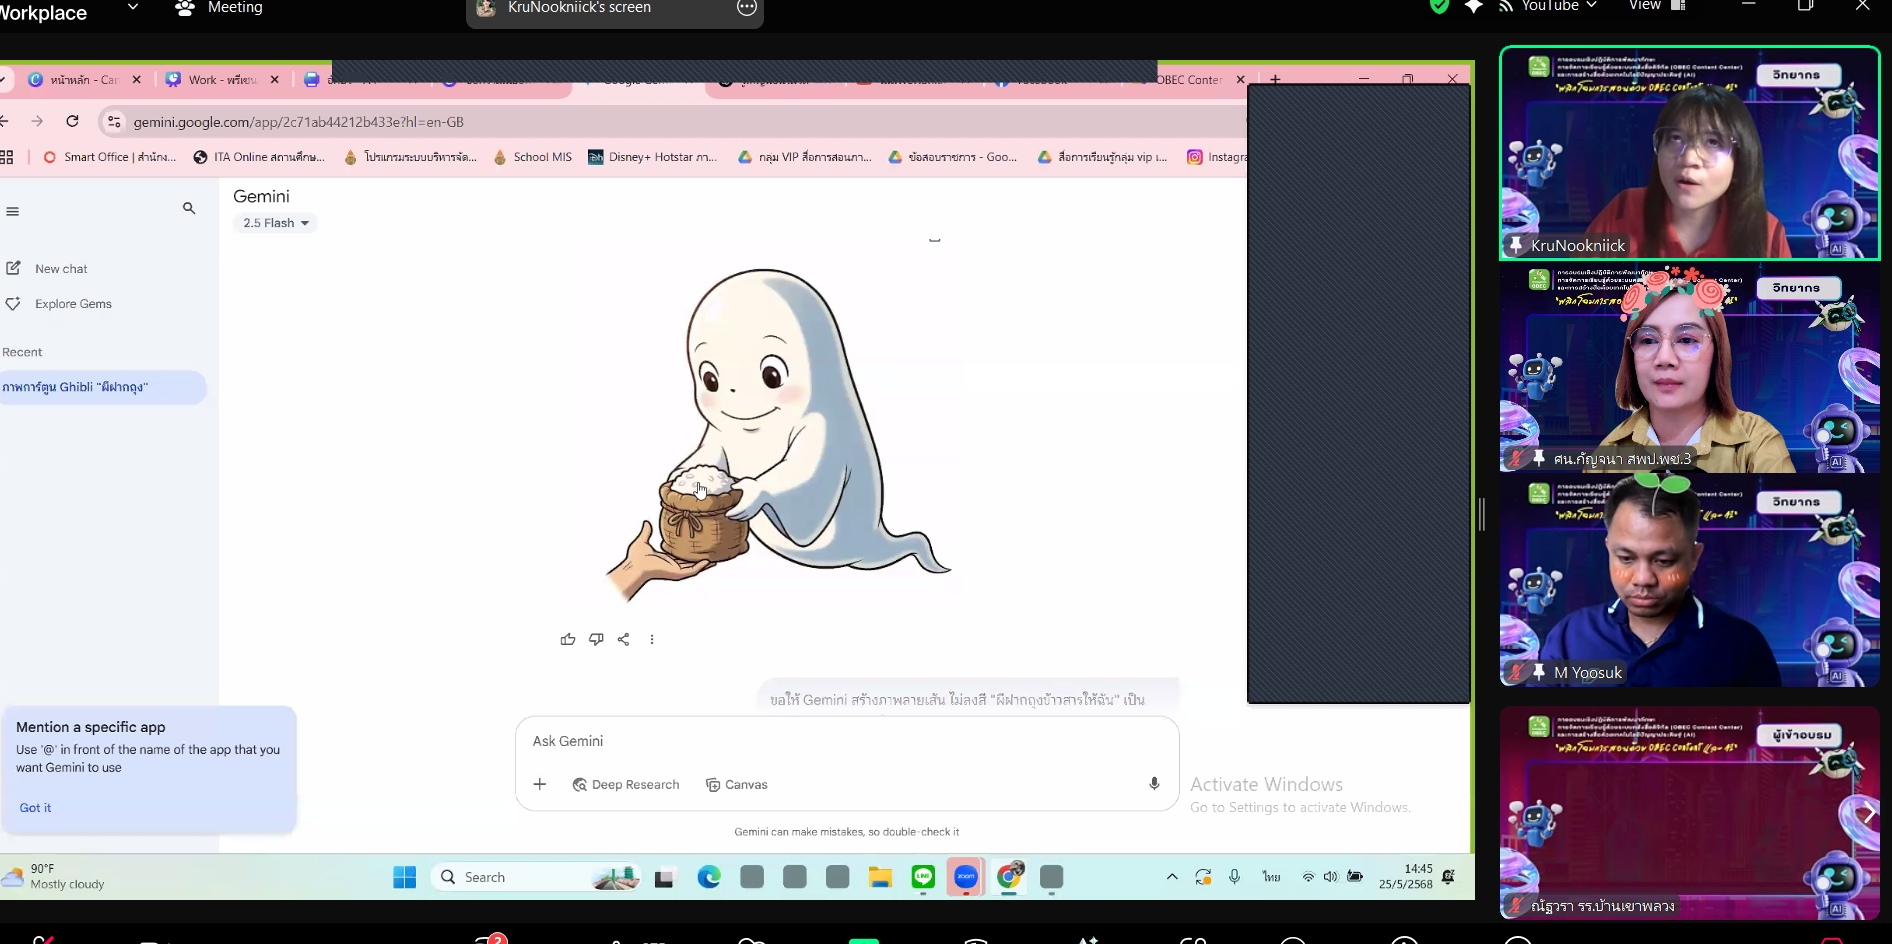Open the speaker volume tray icon
Image resolution: width=1892 pixels, height=944 pixels.
[1331, 877]
